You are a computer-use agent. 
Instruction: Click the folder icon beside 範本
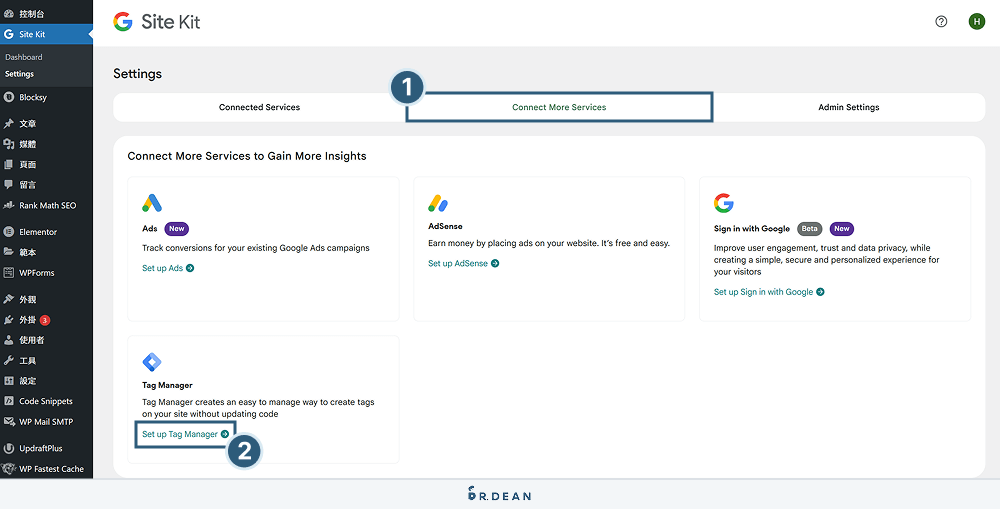pos(9,253)
